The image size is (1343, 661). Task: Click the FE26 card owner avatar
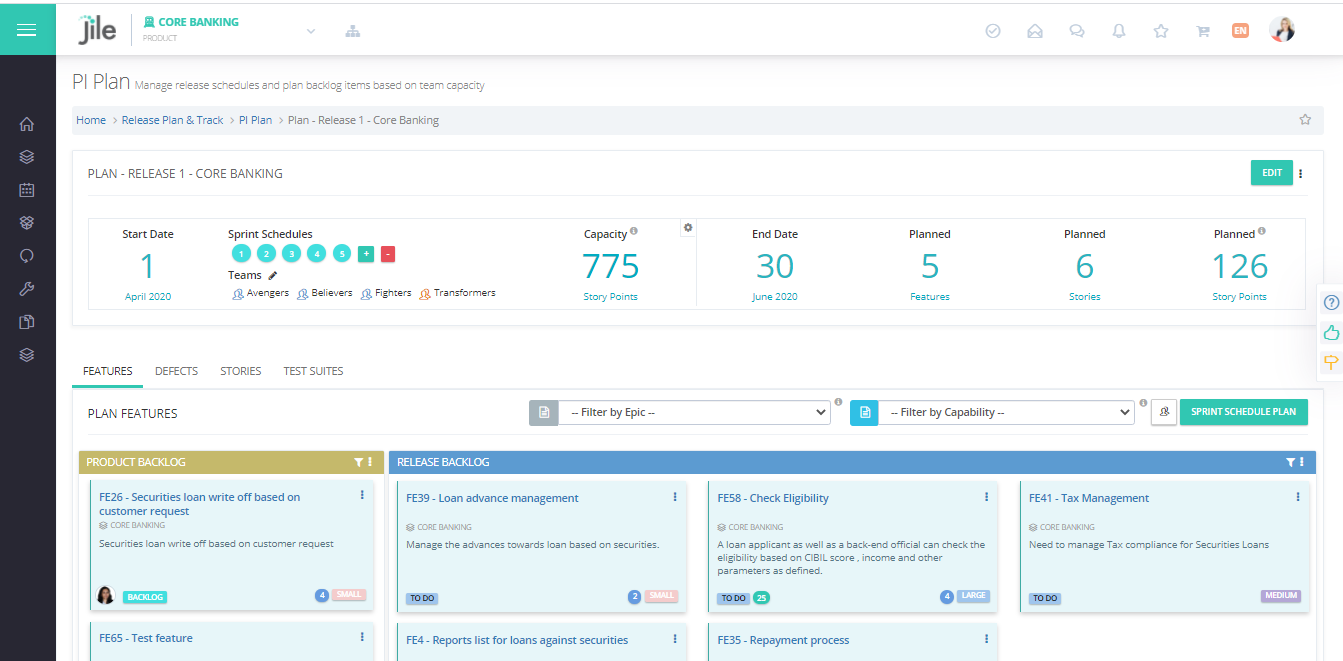[x=105, y=595]
